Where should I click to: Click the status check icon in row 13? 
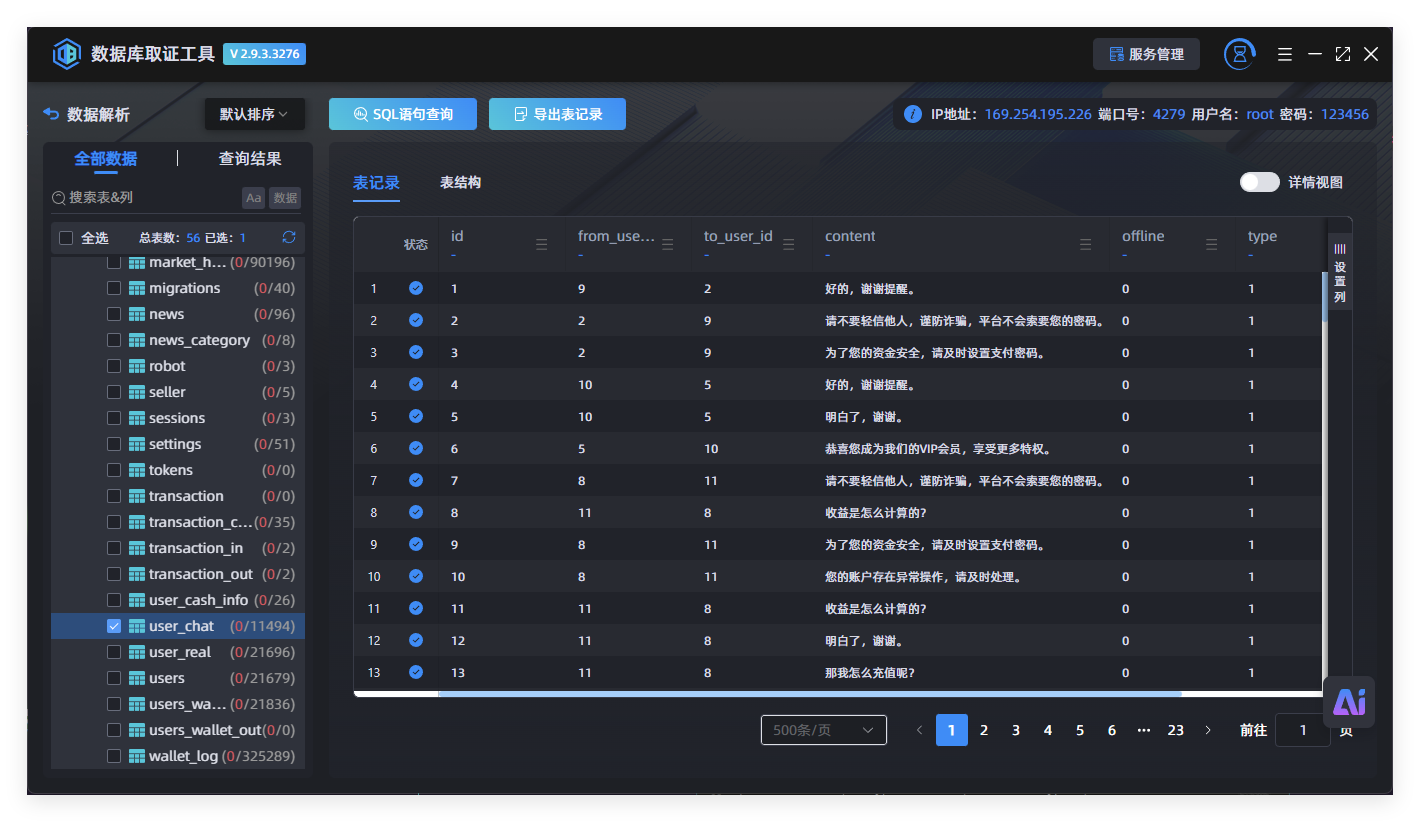click(x=416, y=672)
